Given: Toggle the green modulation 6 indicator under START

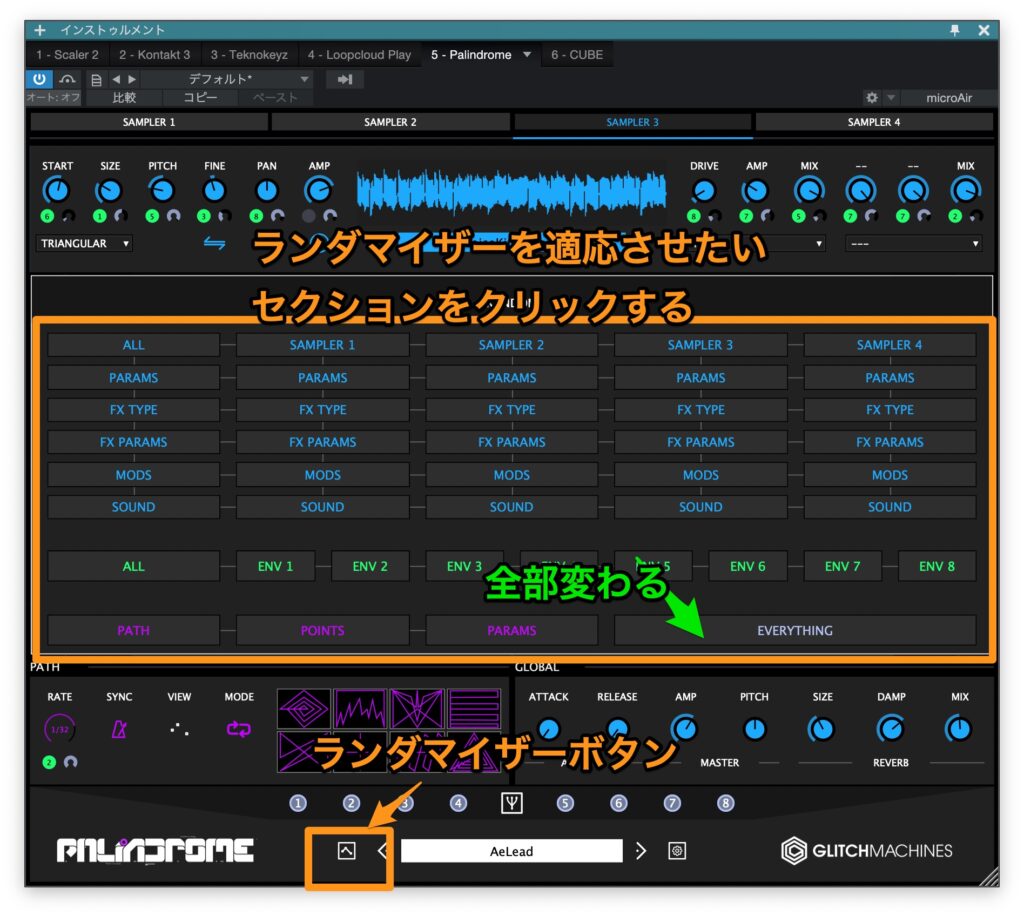Looking at the screenshot, I should (47, 216).
